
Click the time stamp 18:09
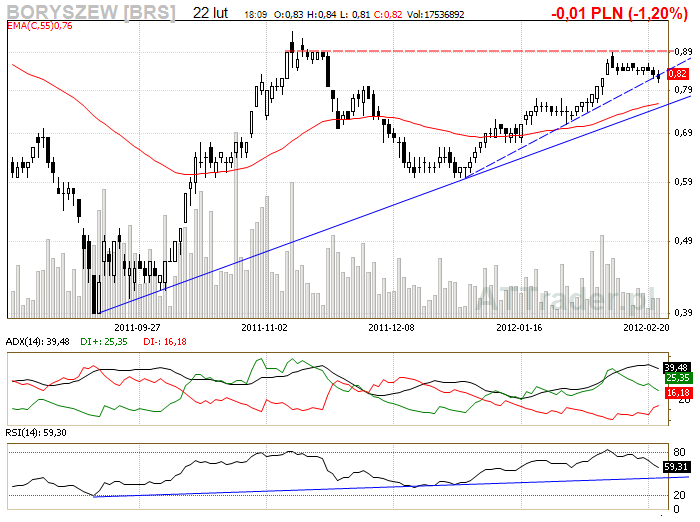tap(255, 15)
